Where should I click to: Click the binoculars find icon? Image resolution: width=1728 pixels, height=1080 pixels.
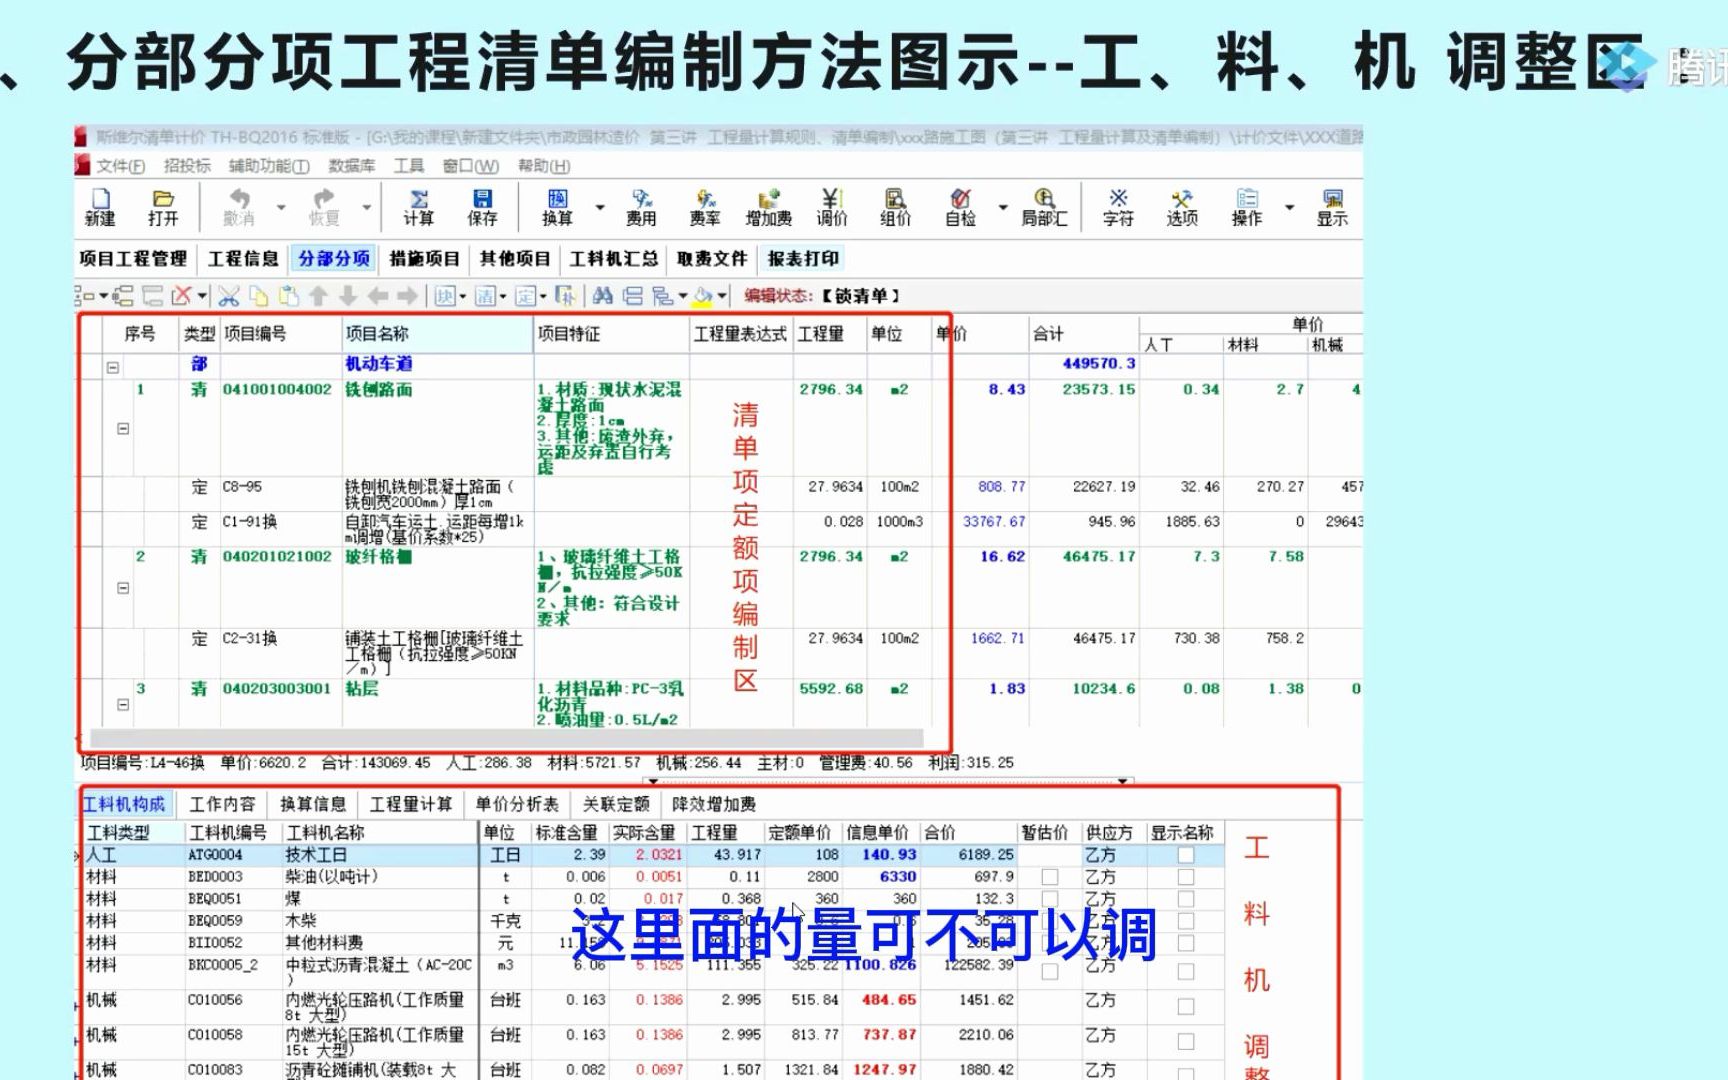coord(603,296)
